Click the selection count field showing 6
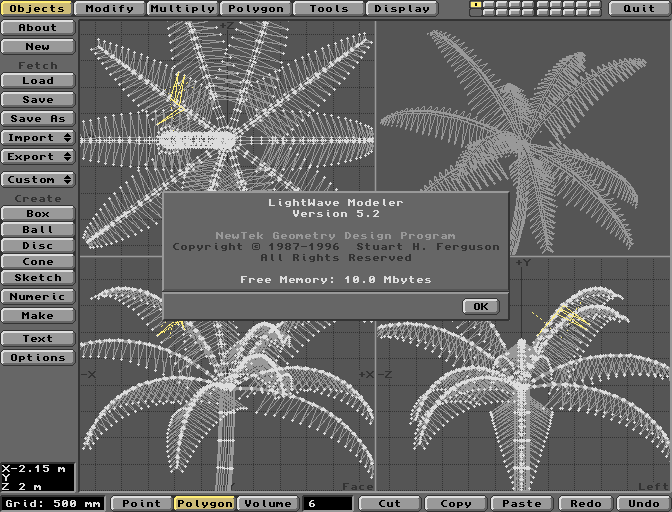672x512 pixels. [x=328, y=504]
